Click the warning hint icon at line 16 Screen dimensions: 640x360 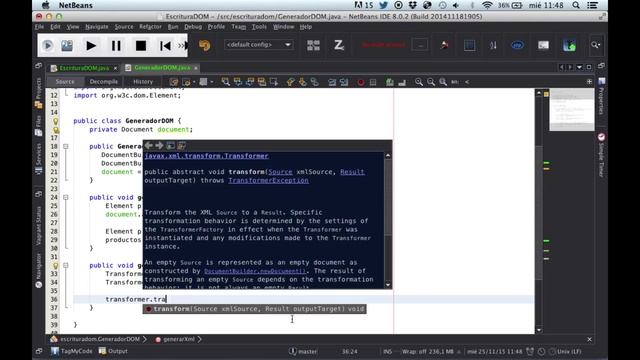click(55, 130)
